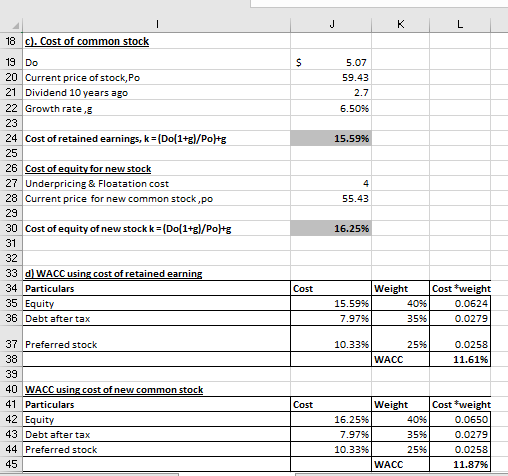Screen dimensions: 508x476
Task: Select 35% weight in row 36
Action: point(400,318)
